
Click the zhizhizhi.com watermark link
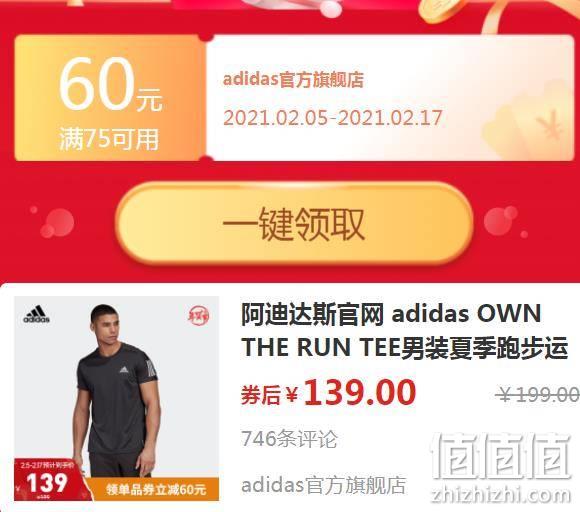click(500, 495)
